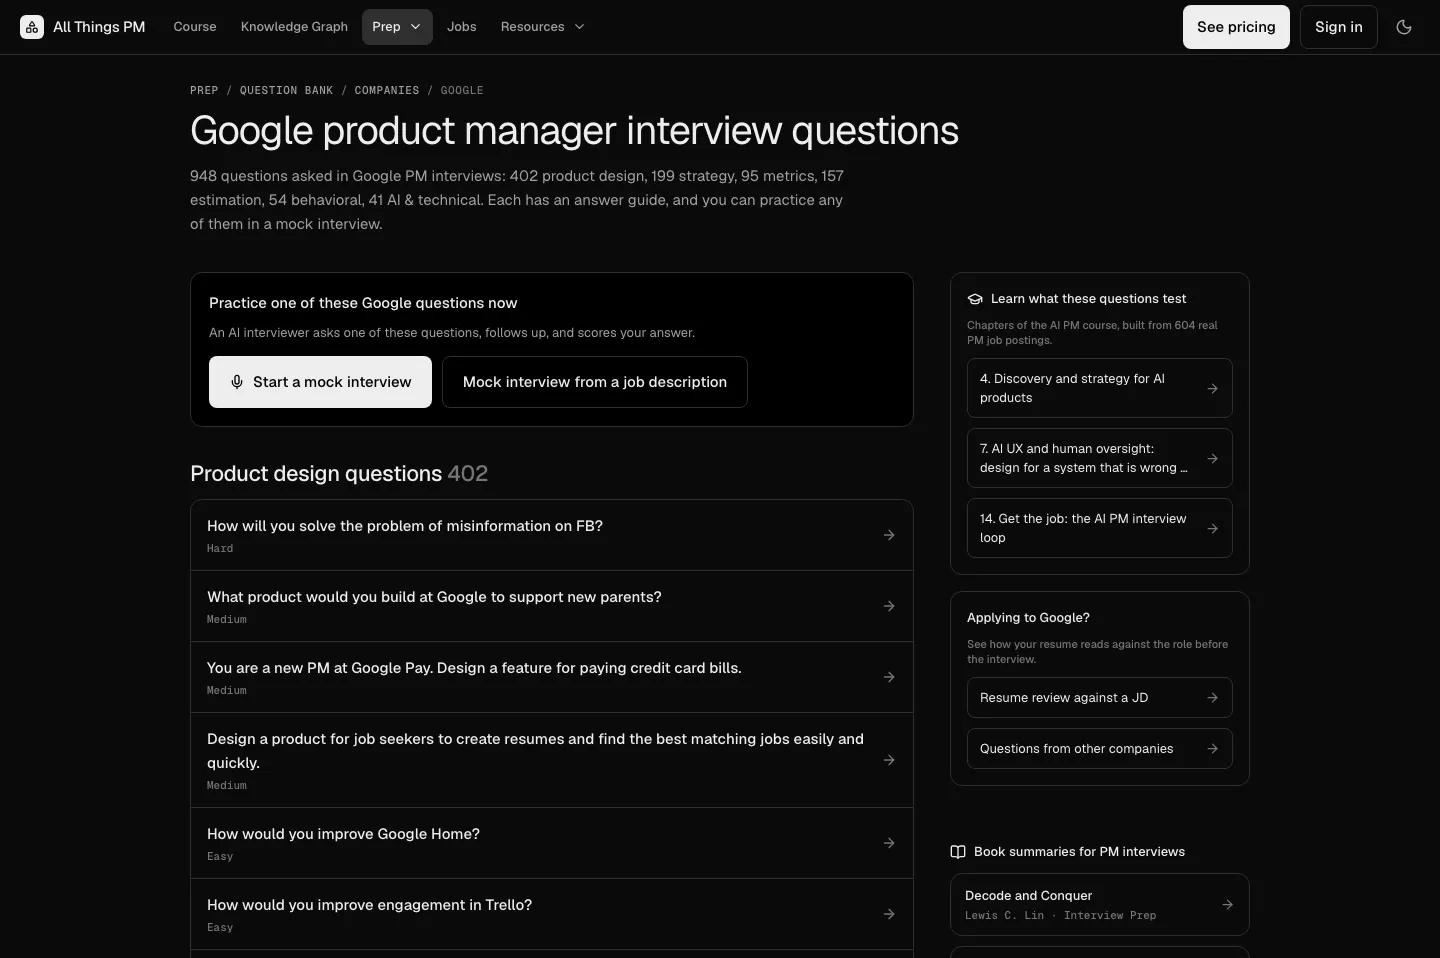This screenshot has width=1440, height=958.
Task: Click arrow on improve Google Home question
Action: (889, 843)
